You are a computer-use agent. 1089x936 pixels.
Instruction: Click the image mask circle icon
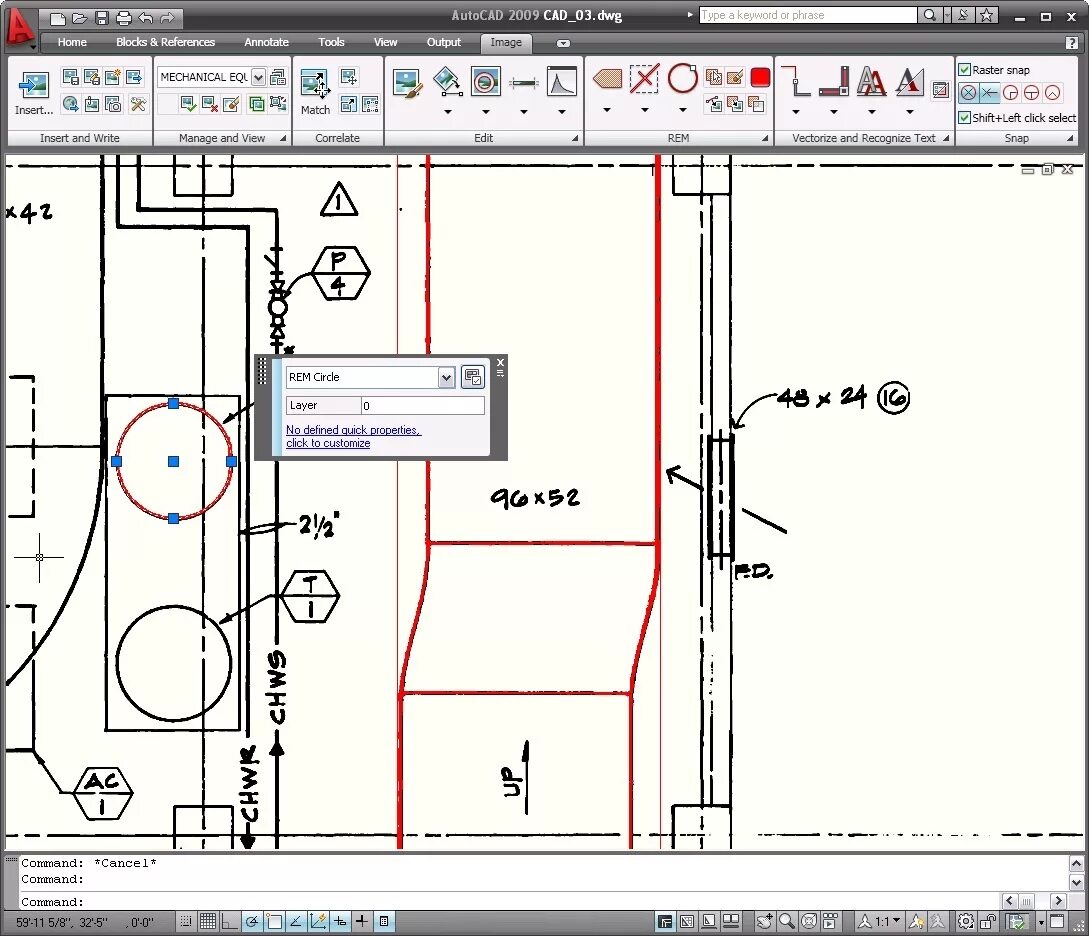pos(485,81)
